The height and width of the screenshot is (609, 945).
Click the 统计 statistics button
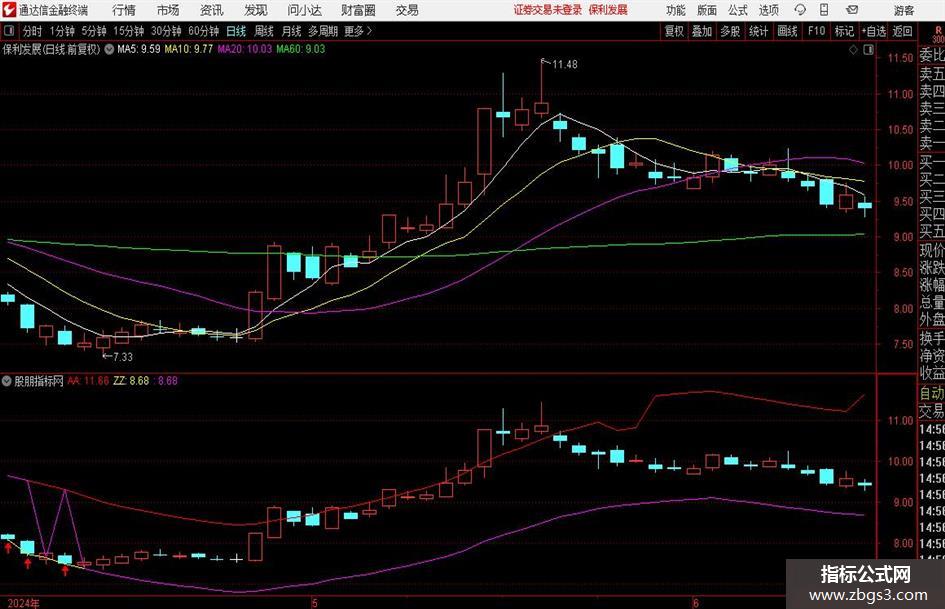[758, 31]
